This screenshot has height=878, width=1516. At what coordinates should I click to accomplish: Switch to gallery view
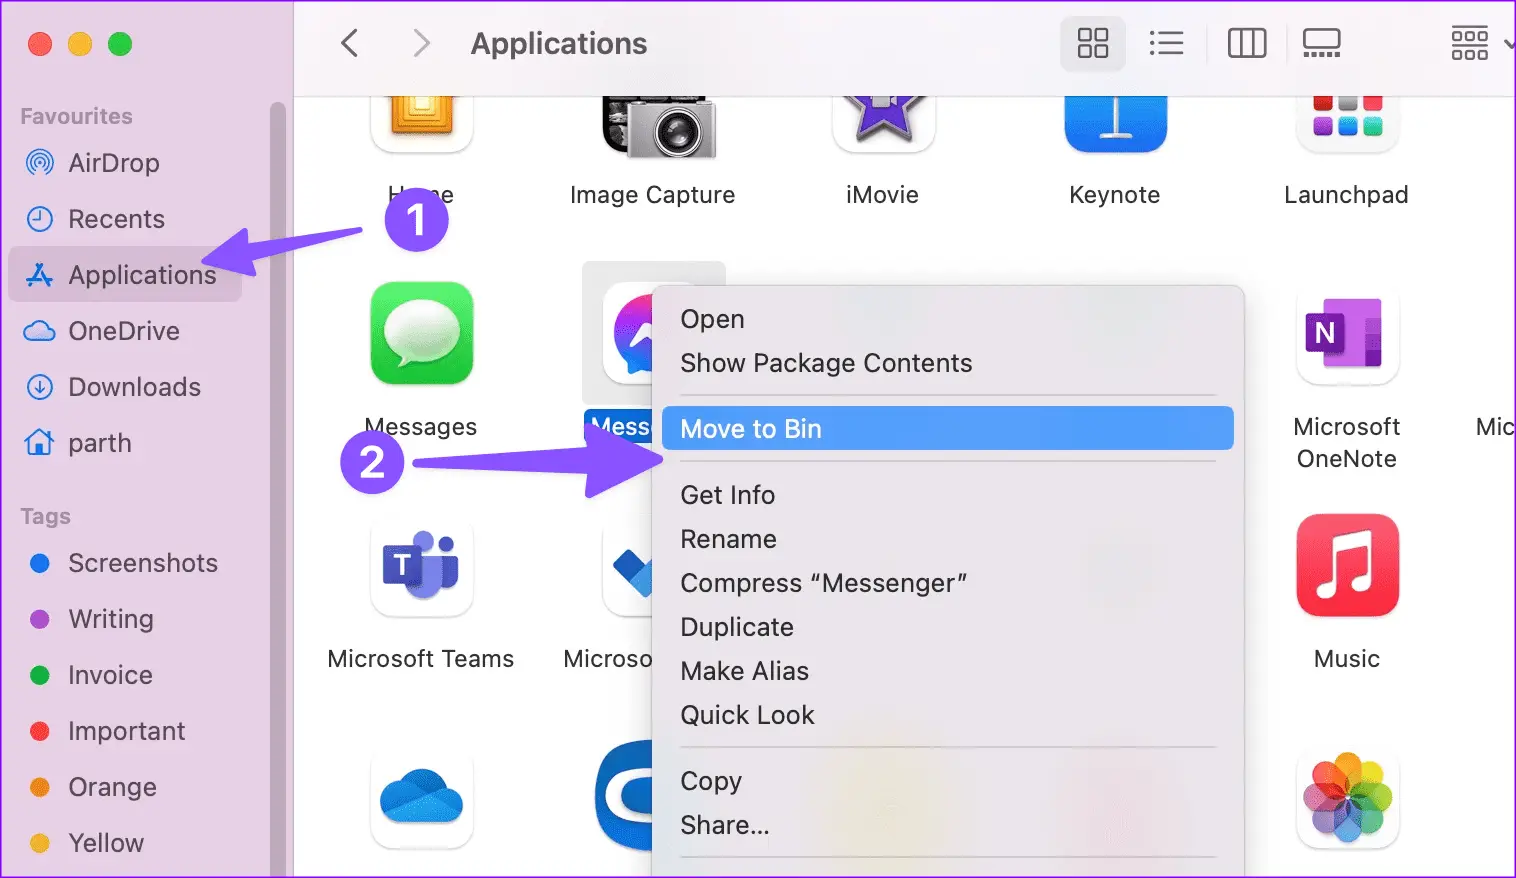[x=1321, y=43]
